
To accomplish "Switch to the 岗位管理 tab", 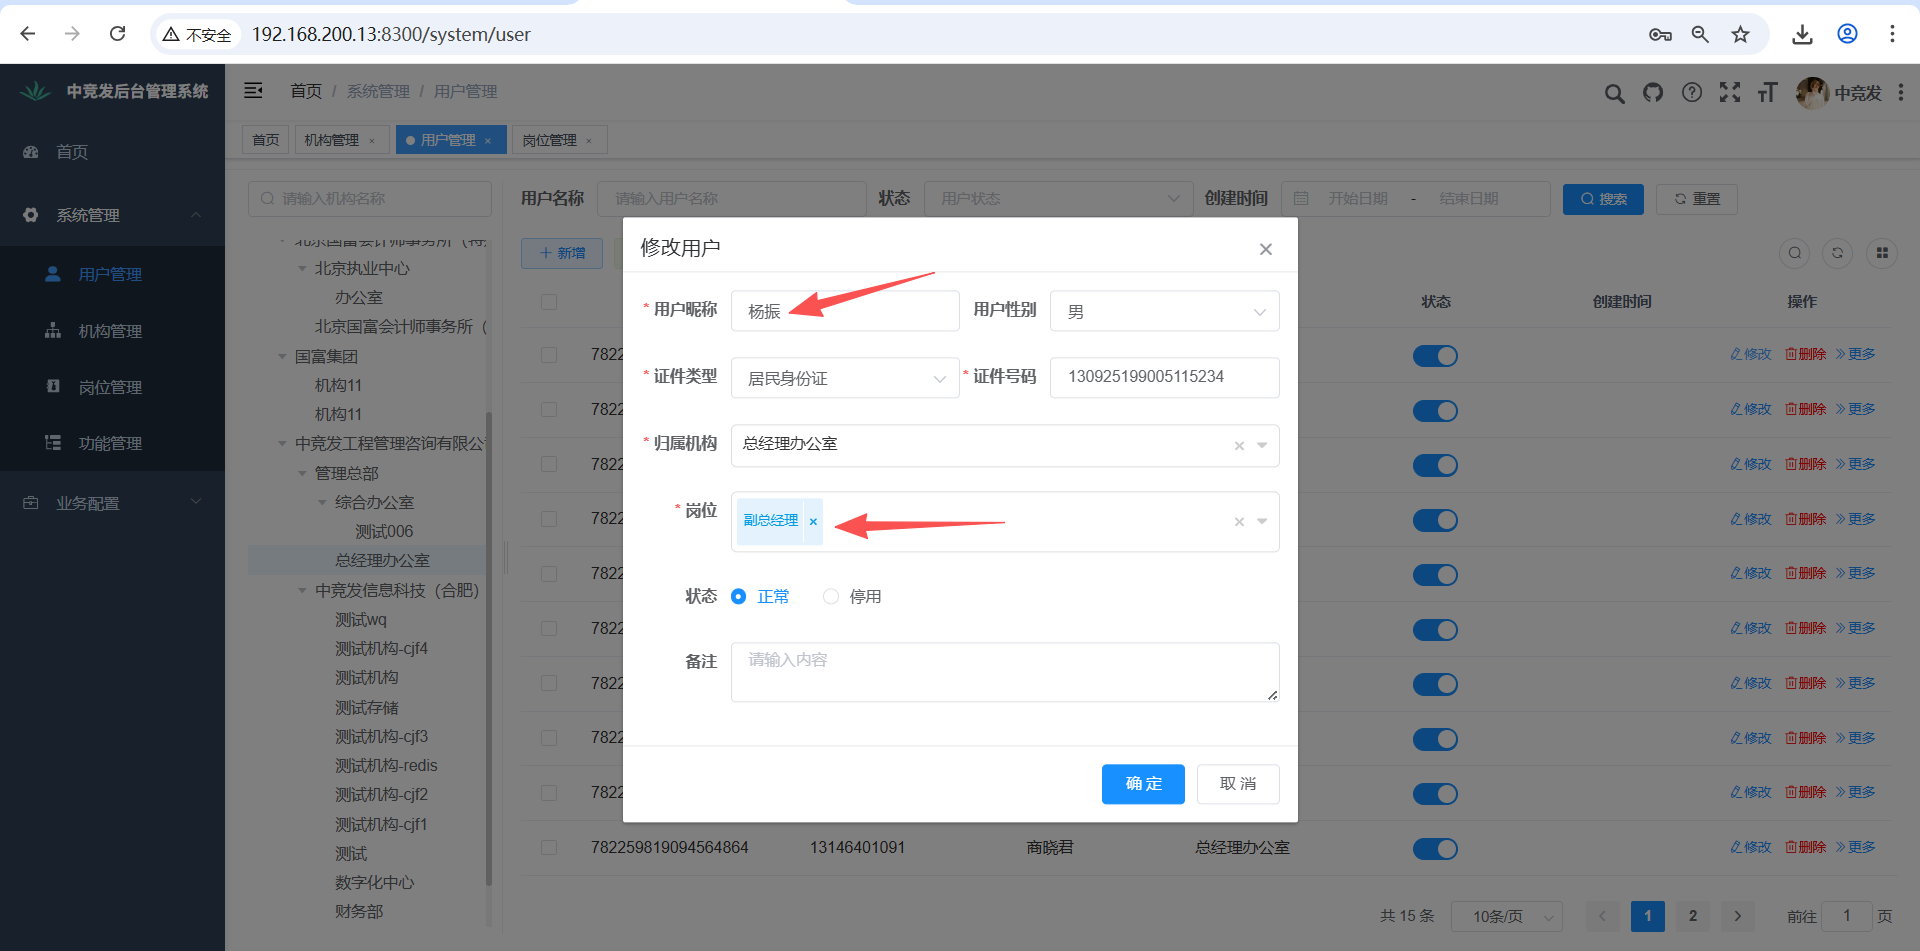I will pyautogui.click(x=550, y=140).
